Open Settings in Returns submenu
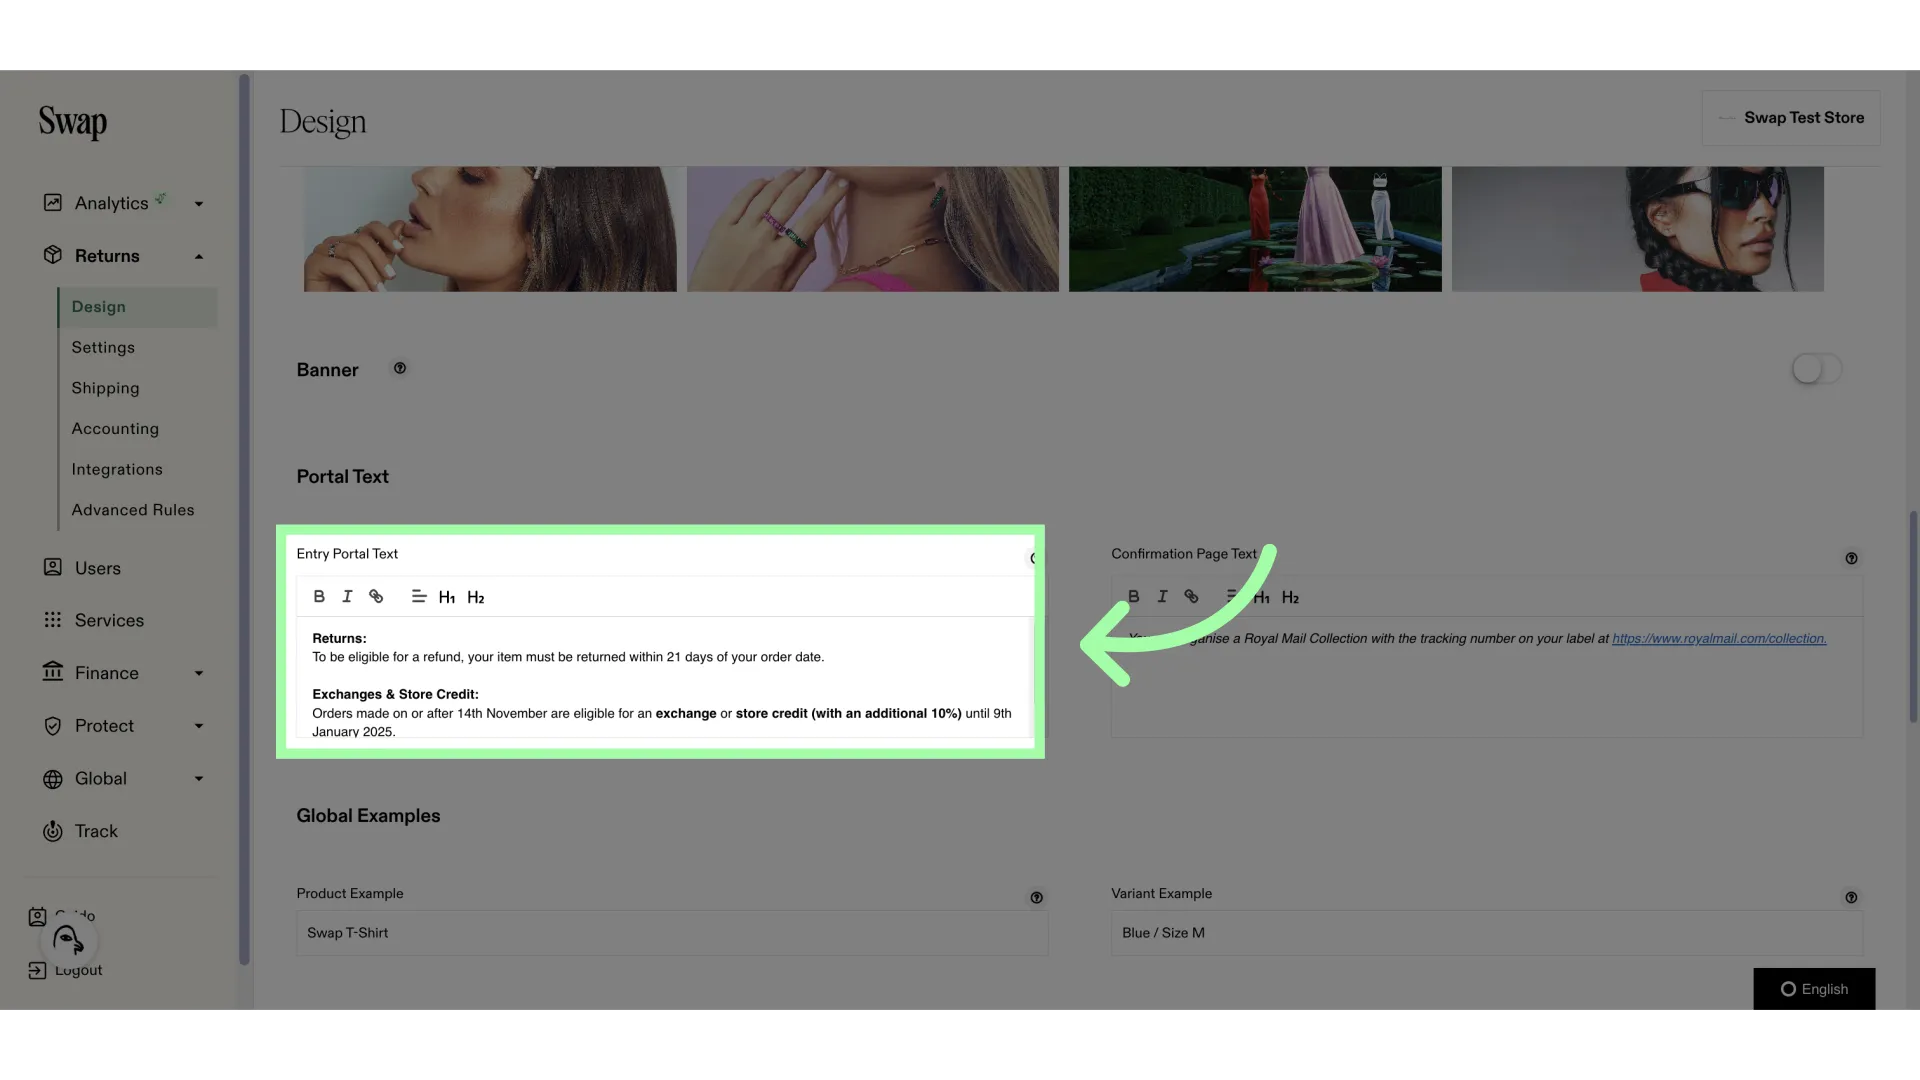This screenshot has width=1920, height=1080. 103,347
